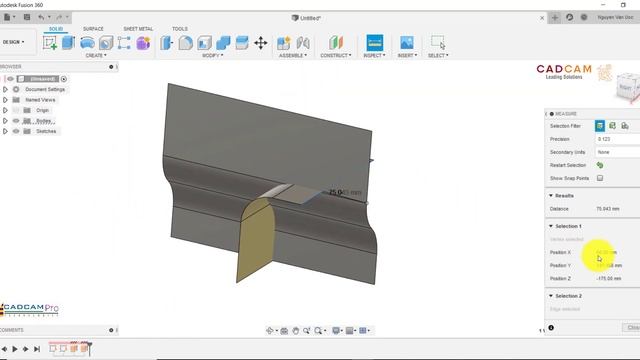Expand the Bodies node
Viewport: 640px width, 360px height.
(5, 121)
